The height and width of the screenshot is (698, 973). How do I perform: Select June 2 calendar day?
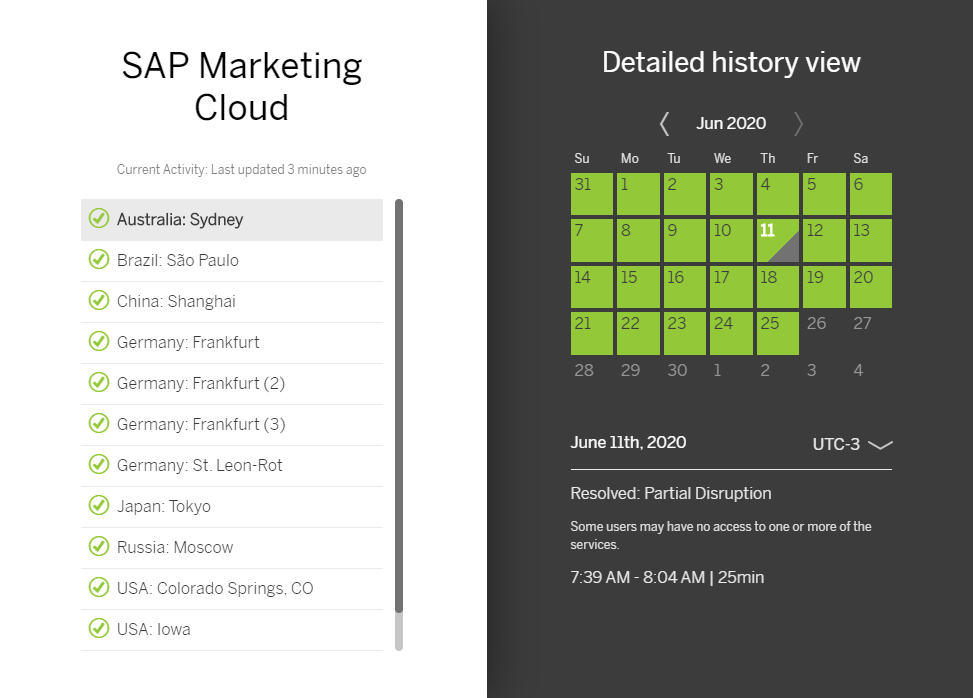pyautogui.click(x=684, y=194)
